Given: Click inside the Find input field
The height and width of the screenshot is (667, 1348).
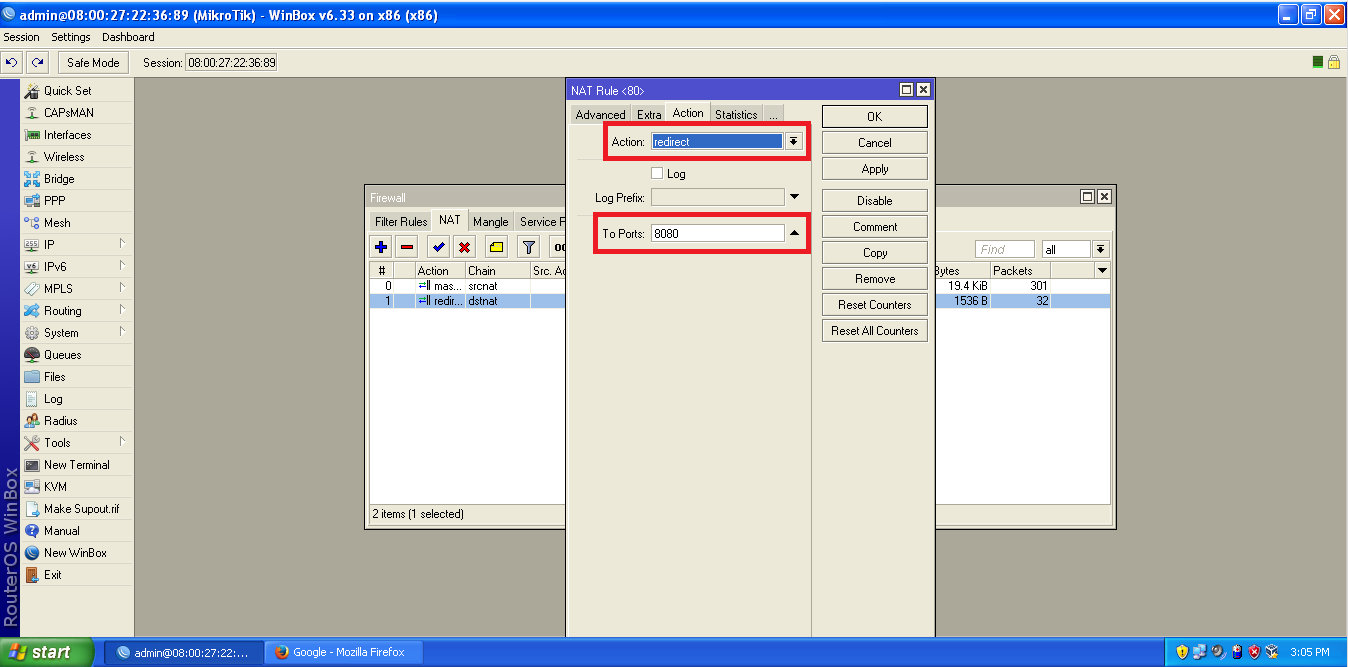Looking at the screenshot, I should click(1004, 248).
